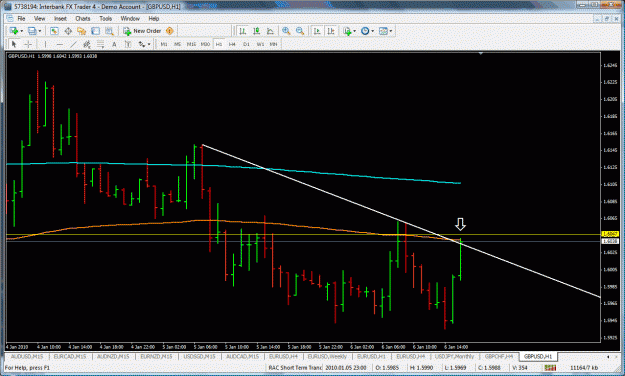
Task: Toggle the Market Watch window icon
Action: (54, 31)
